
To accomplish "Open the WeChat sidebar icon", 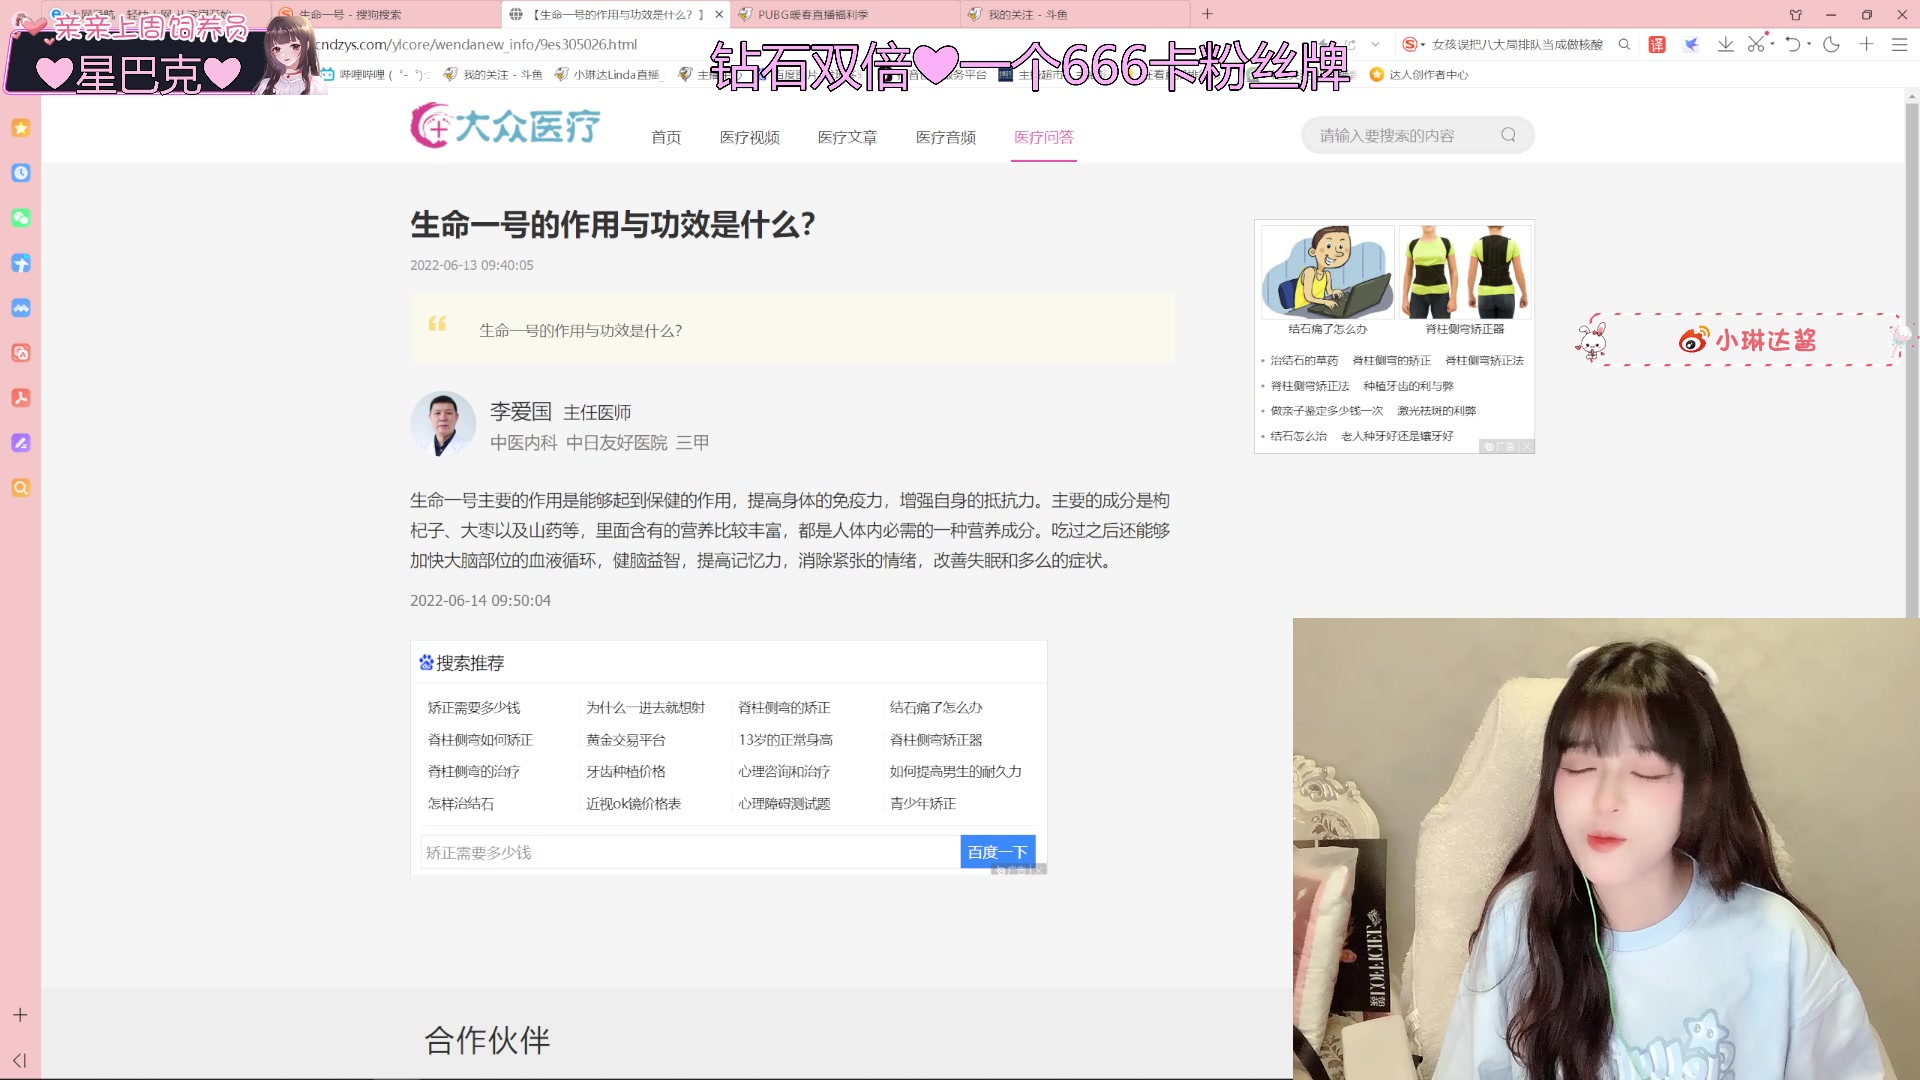I will coord(20,218).
